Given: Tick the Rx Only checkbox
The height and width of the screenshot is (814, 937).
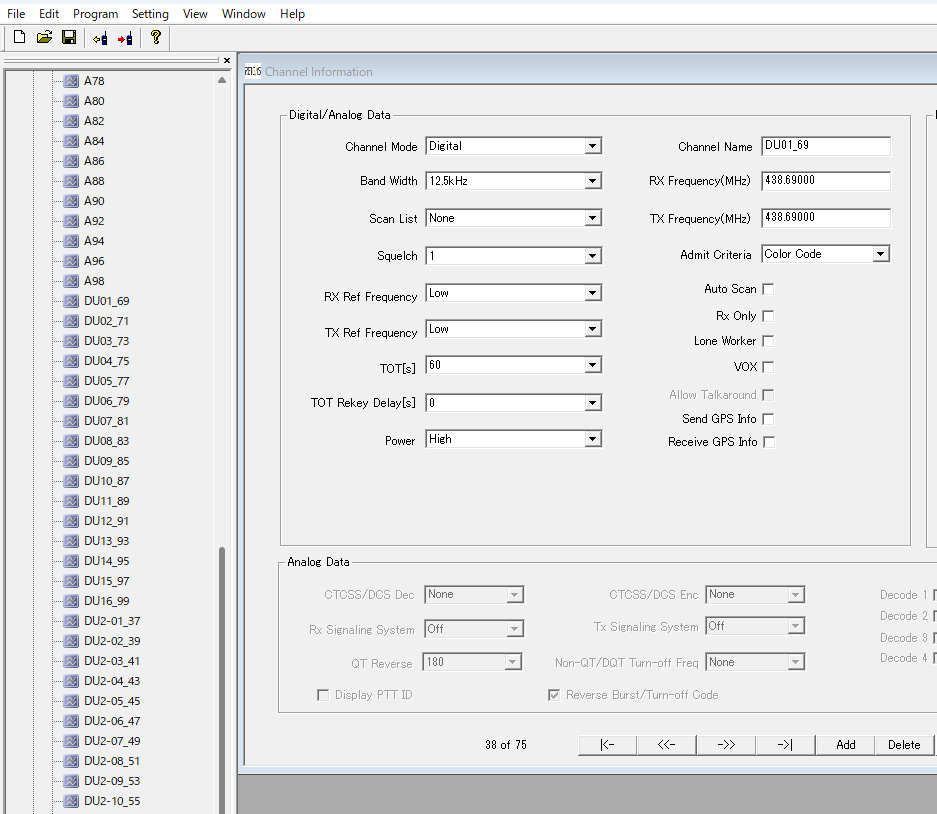Looking at the screenshot, I should pyautogui.click(x=768, y=315).
